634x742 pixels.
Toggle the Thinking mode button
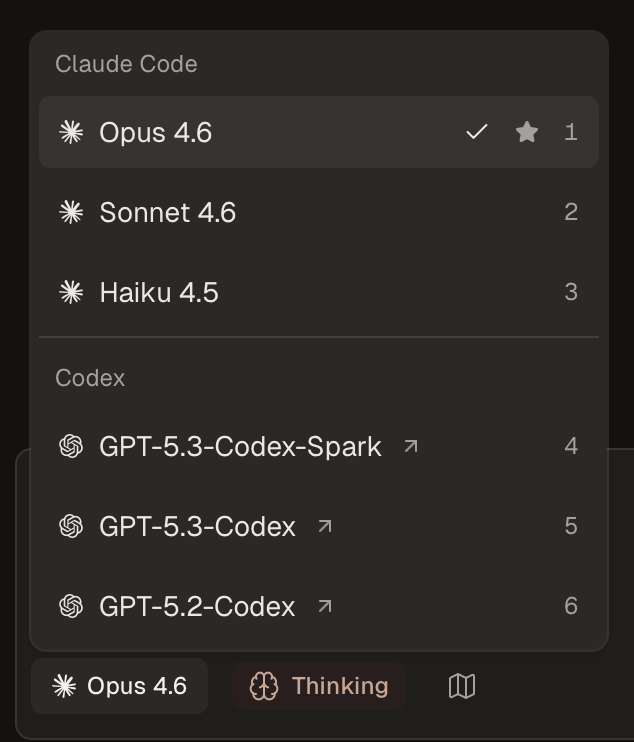coord(318,686)
